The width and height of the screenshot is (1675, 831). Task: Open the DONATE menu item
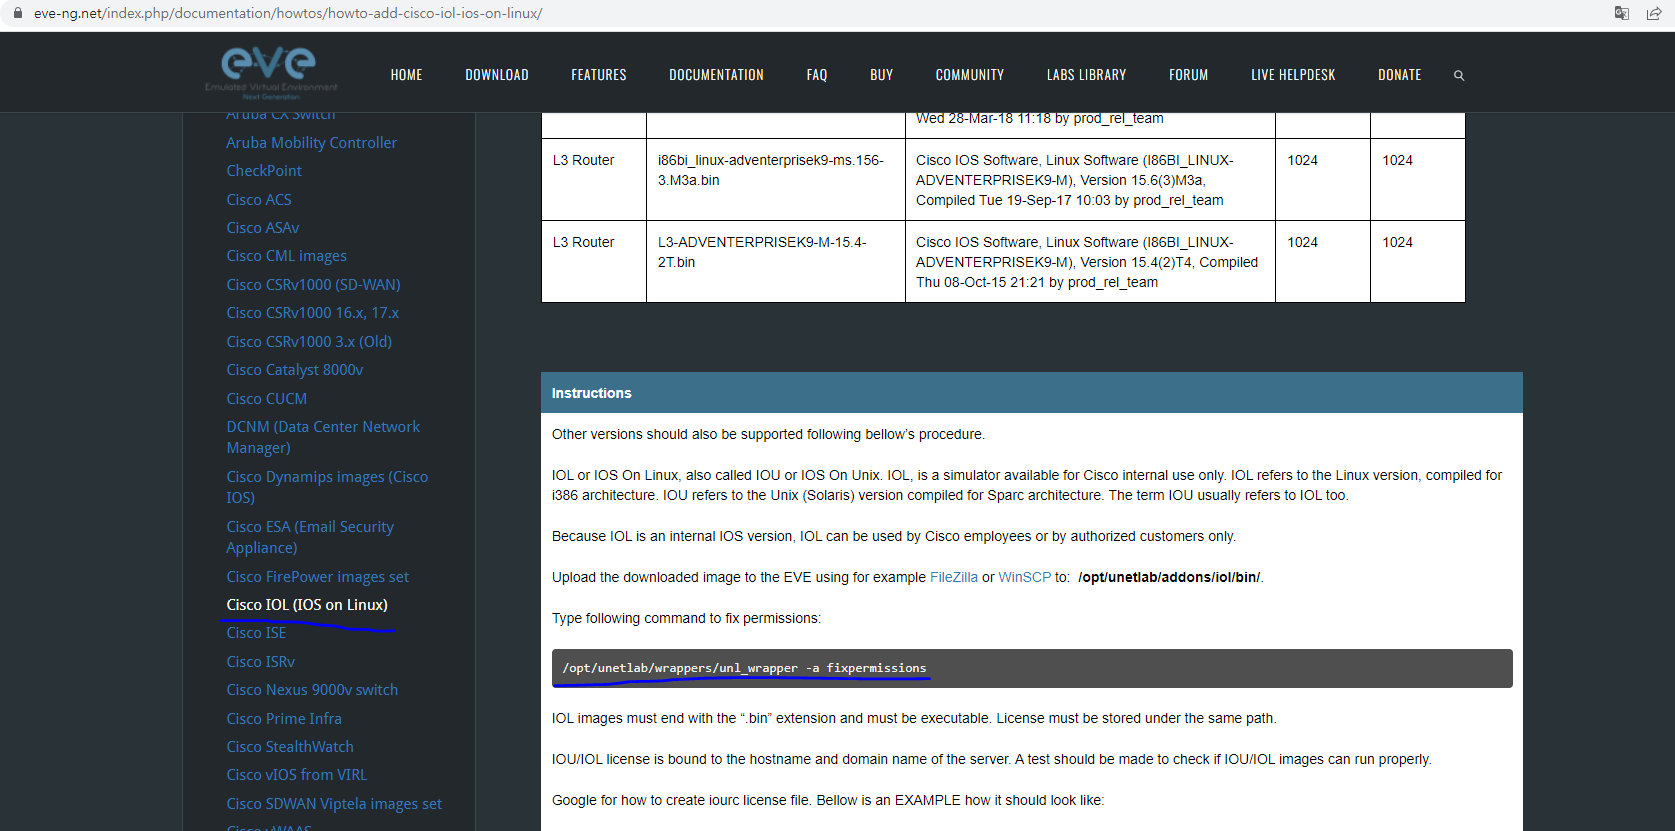1399,75
